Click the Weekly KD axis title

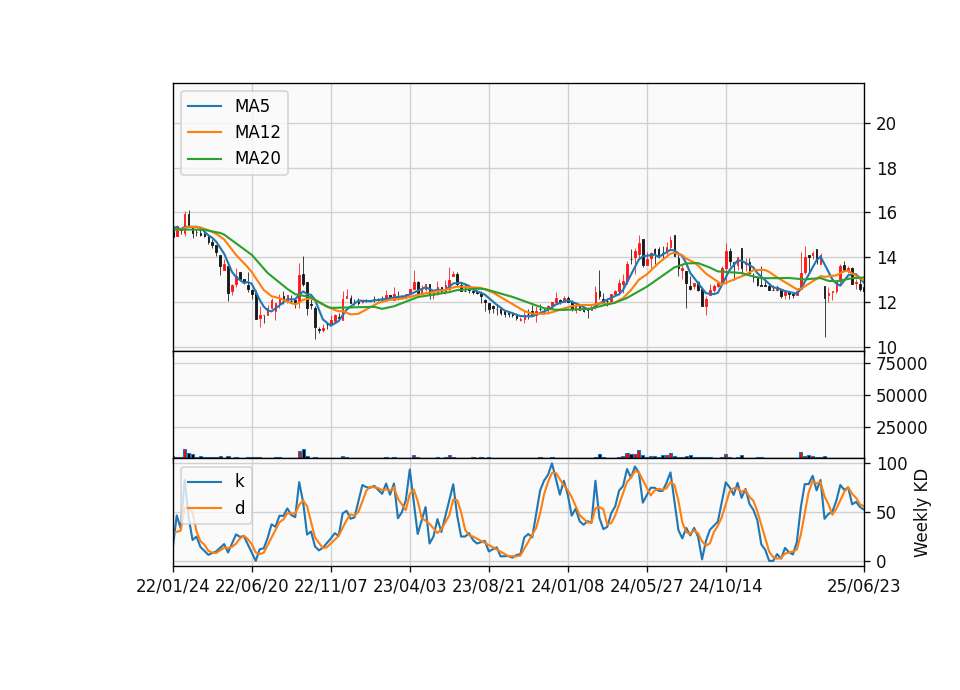click(921, 513)
